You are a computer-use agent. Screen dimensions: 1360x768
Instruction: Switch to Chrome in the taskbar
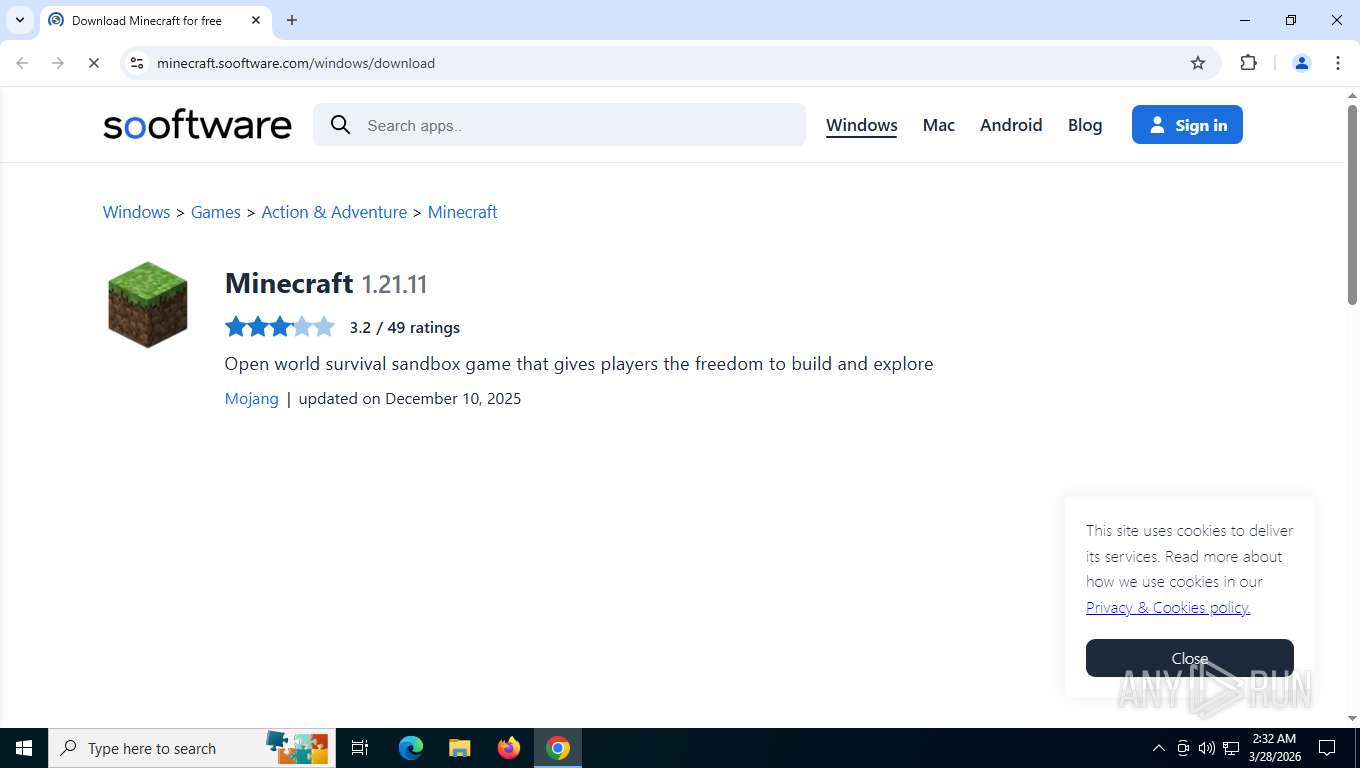pos(558,748)
